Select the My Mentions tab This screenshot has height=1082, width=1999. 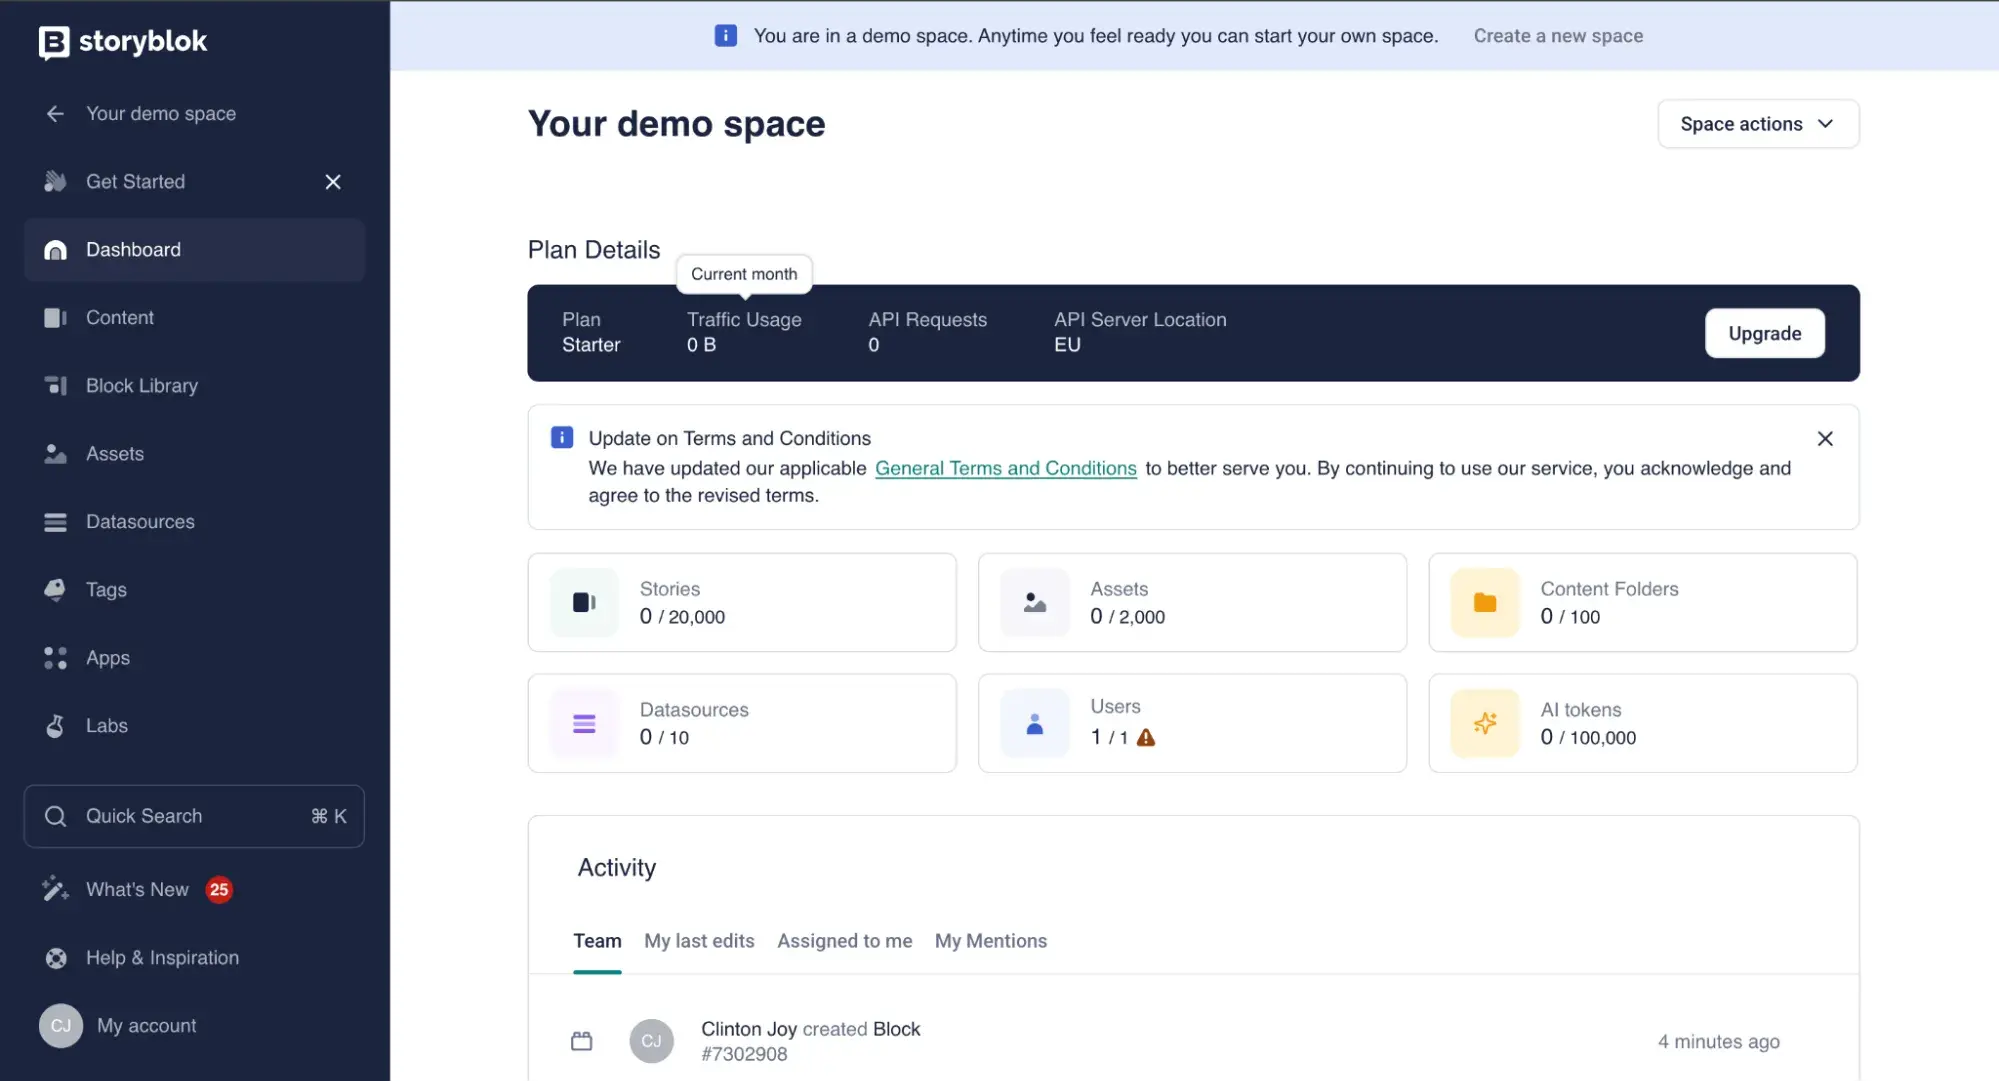990,941
